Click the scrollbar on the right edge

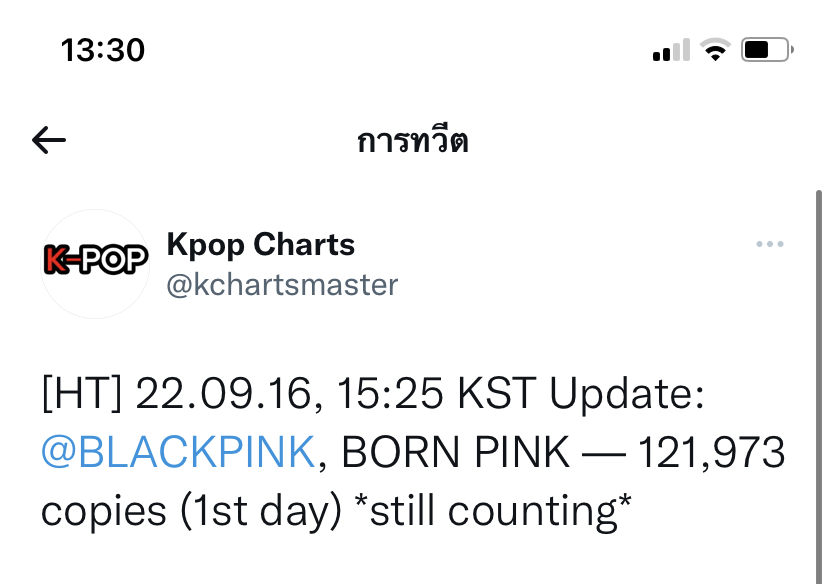tap(819, 380)
